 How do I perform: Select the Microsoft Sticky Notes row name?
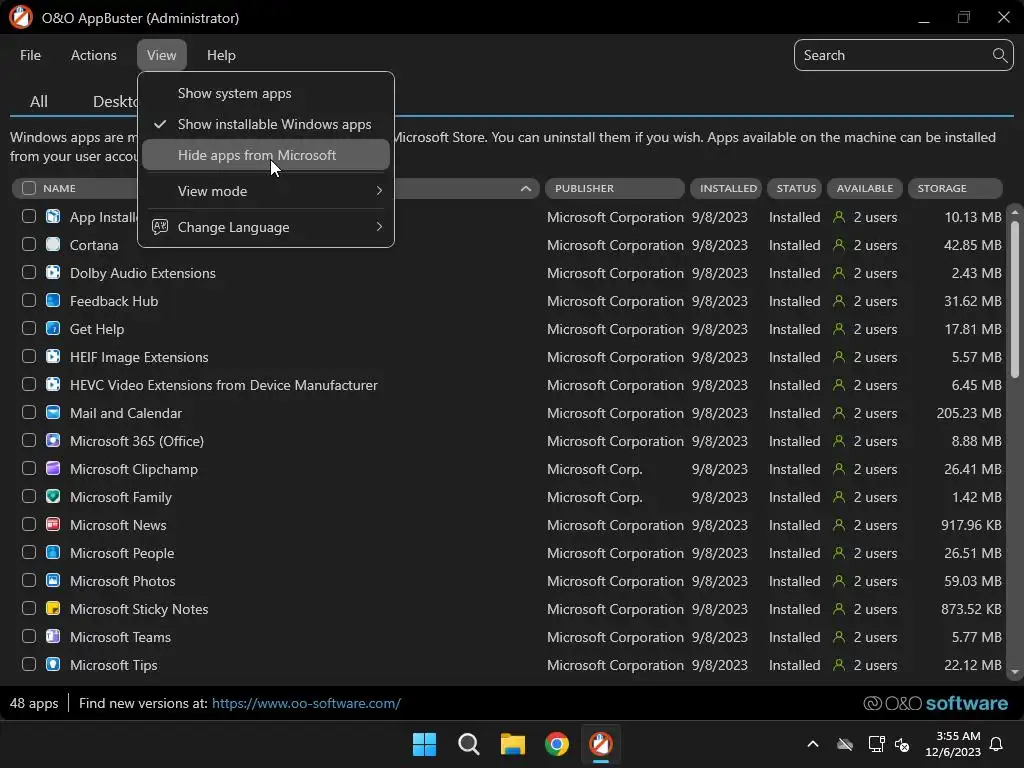[x=139, y=609]
